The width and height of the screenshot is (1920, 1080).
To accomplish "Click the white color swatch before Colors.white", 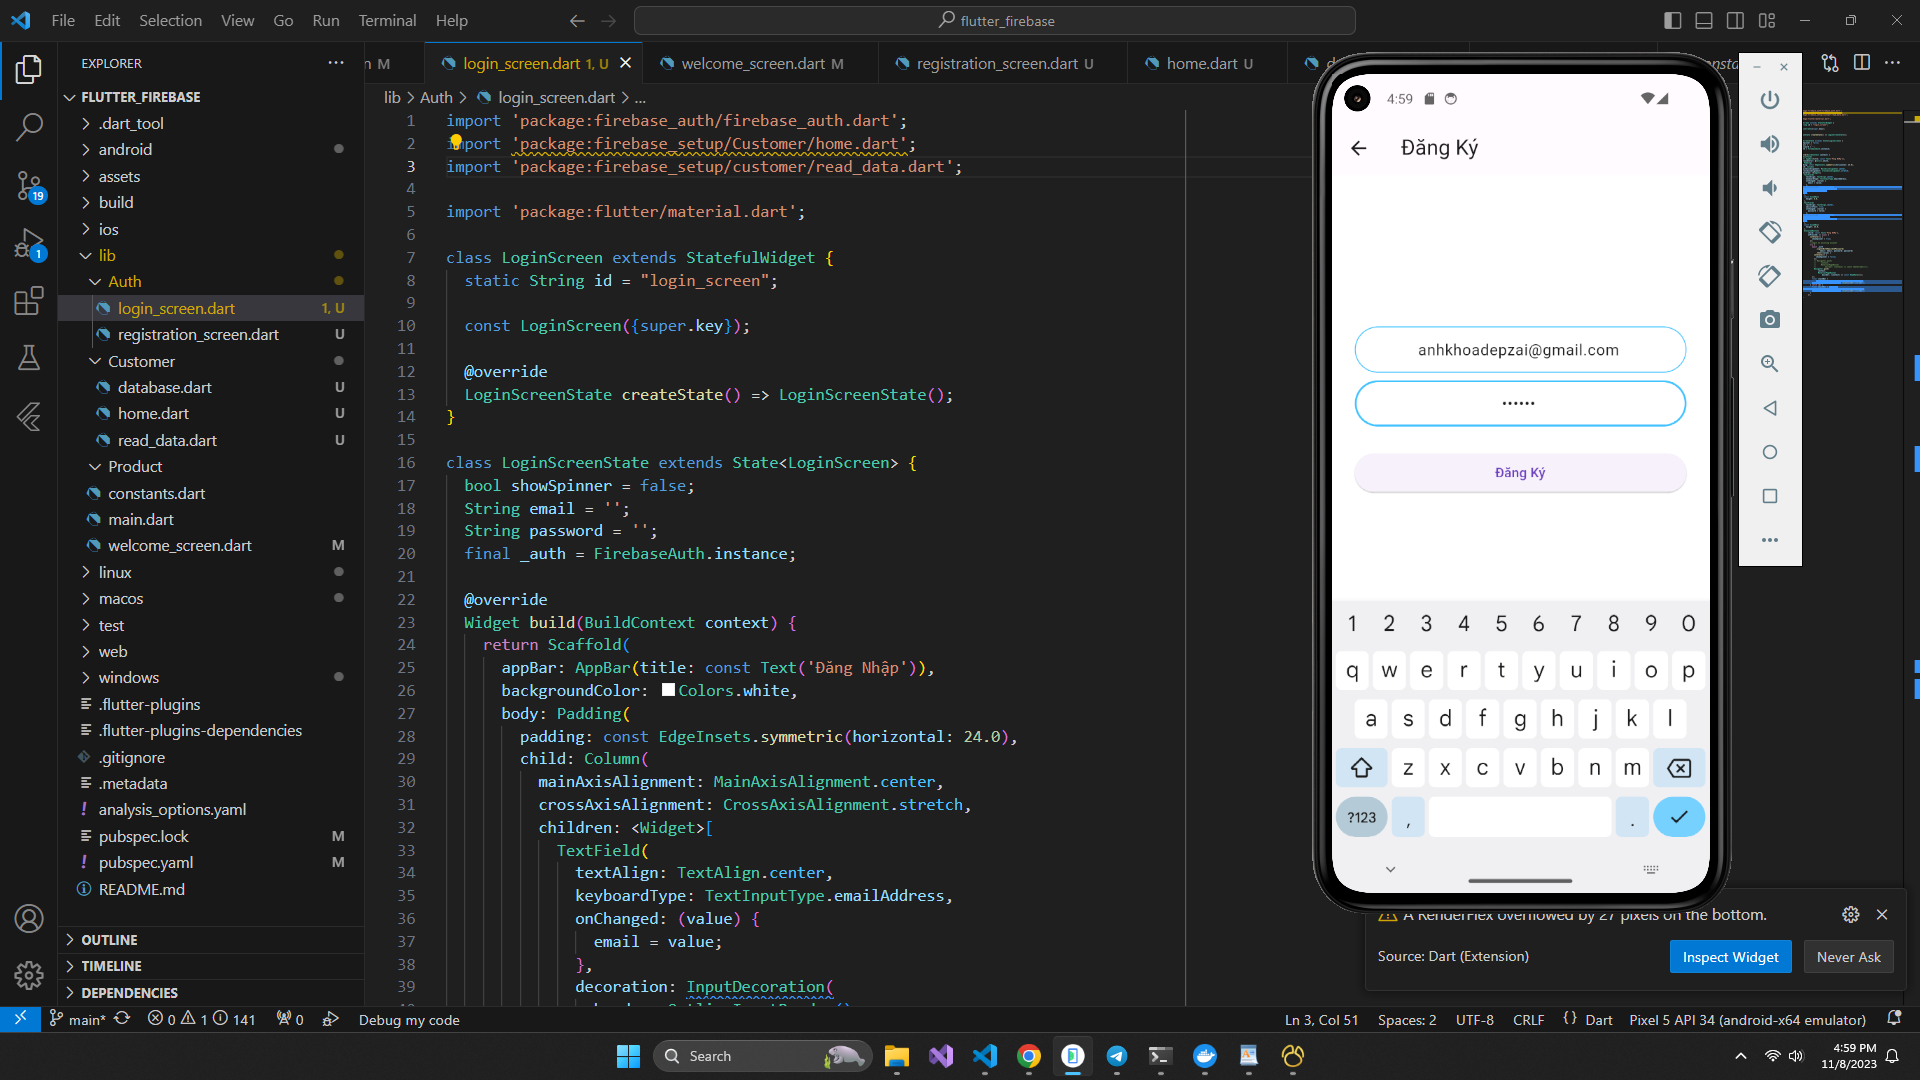I will click(x=668, y=690).
